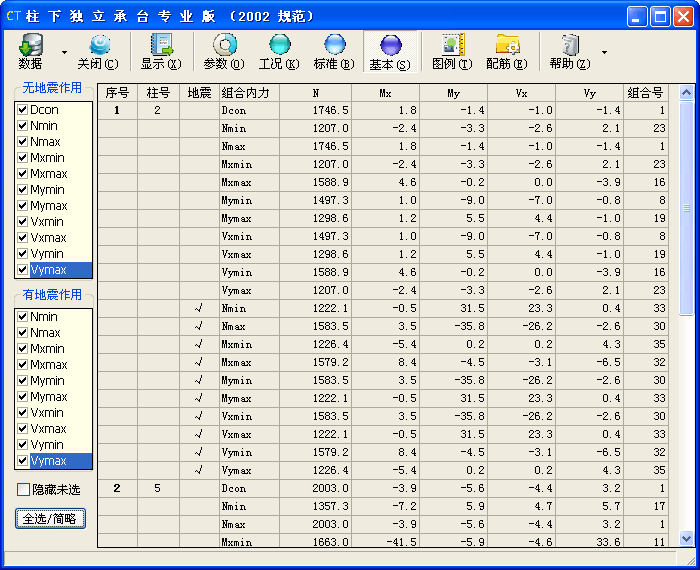Toggle Nmax checkbox under 无地震作用
Viewport: 700px width, 570px height.
tap(23, 141)
